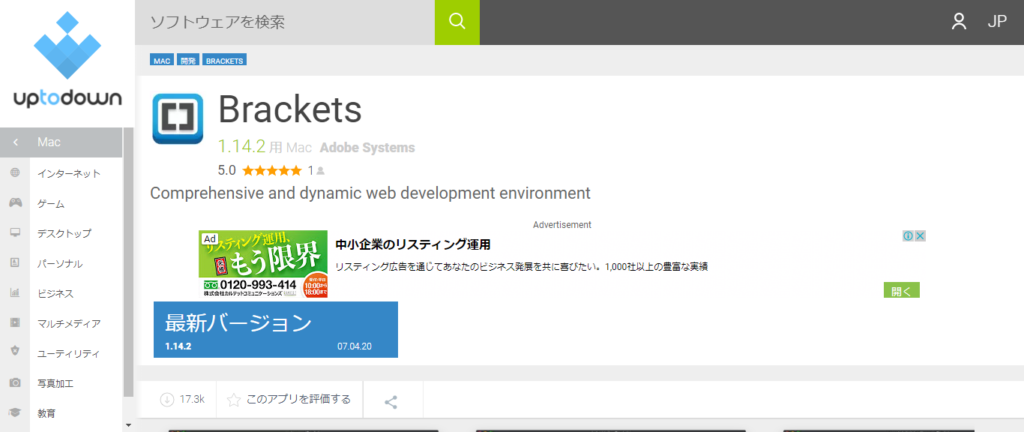Open the パーソナル category

(x=60, y=264)
